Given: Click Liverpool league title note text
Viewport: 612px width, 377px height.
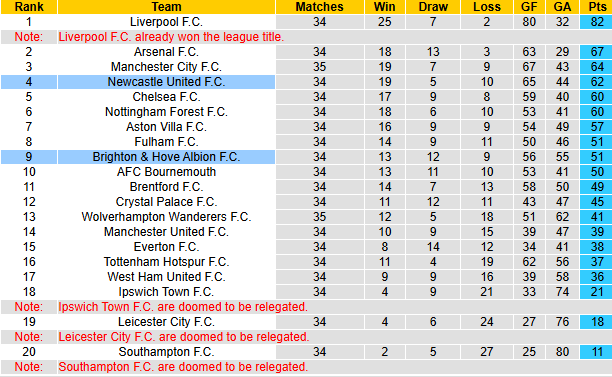Looking at the screenshot, I should (x=171, y=37).
